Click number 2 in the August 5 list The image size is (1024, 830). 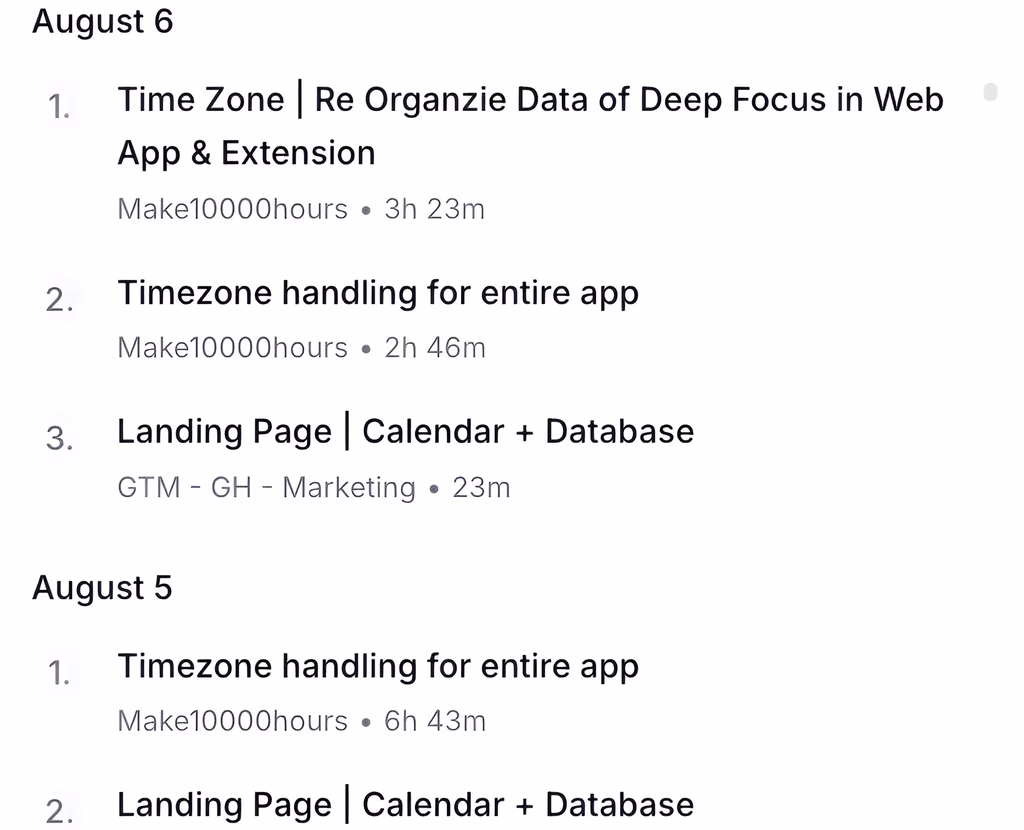(x=59, y=812)
